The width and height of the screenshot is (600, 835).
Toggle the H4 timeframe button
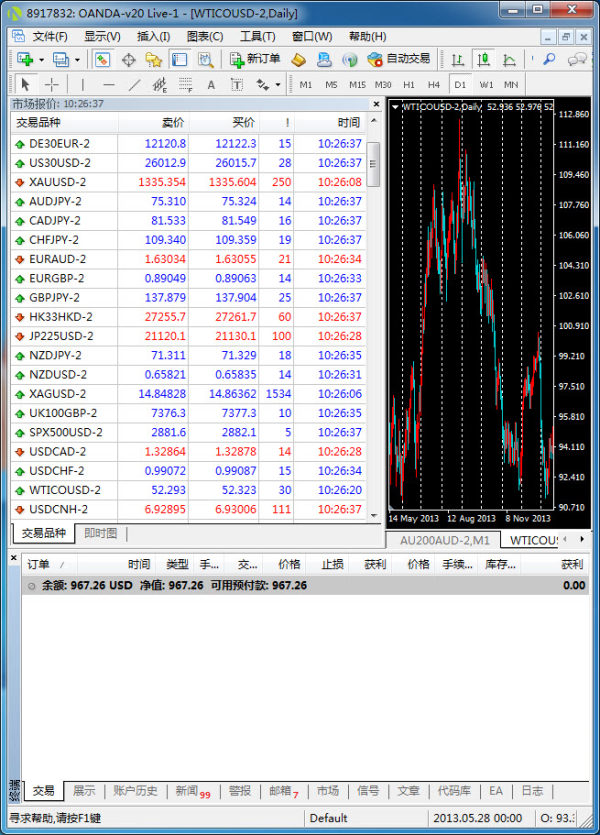point(433,85)
